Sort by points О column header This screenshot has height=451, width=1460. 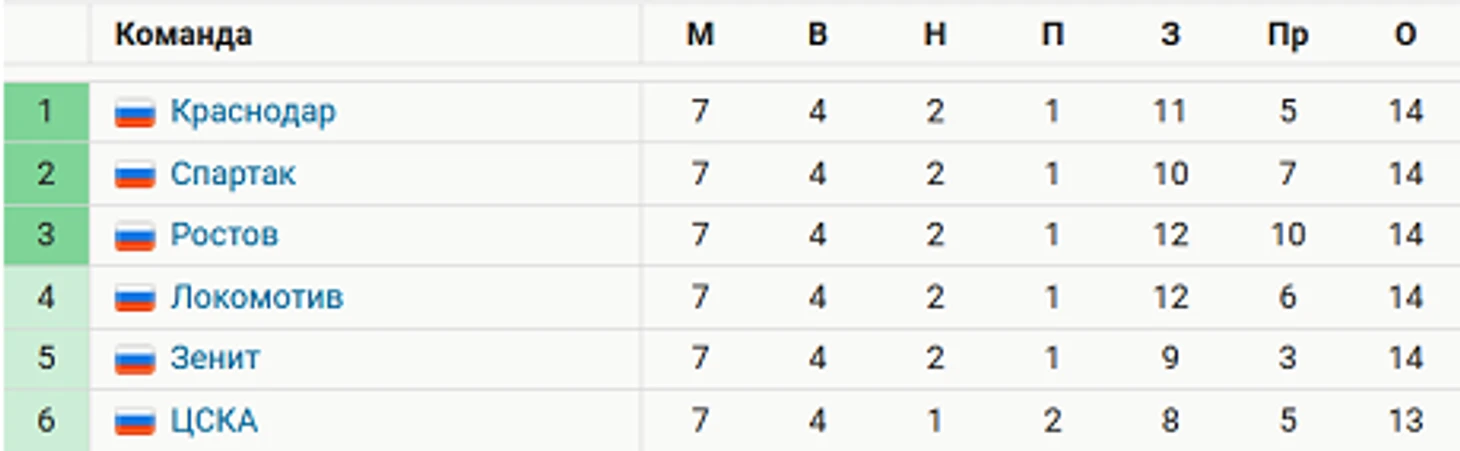[x=1405, y=35]
